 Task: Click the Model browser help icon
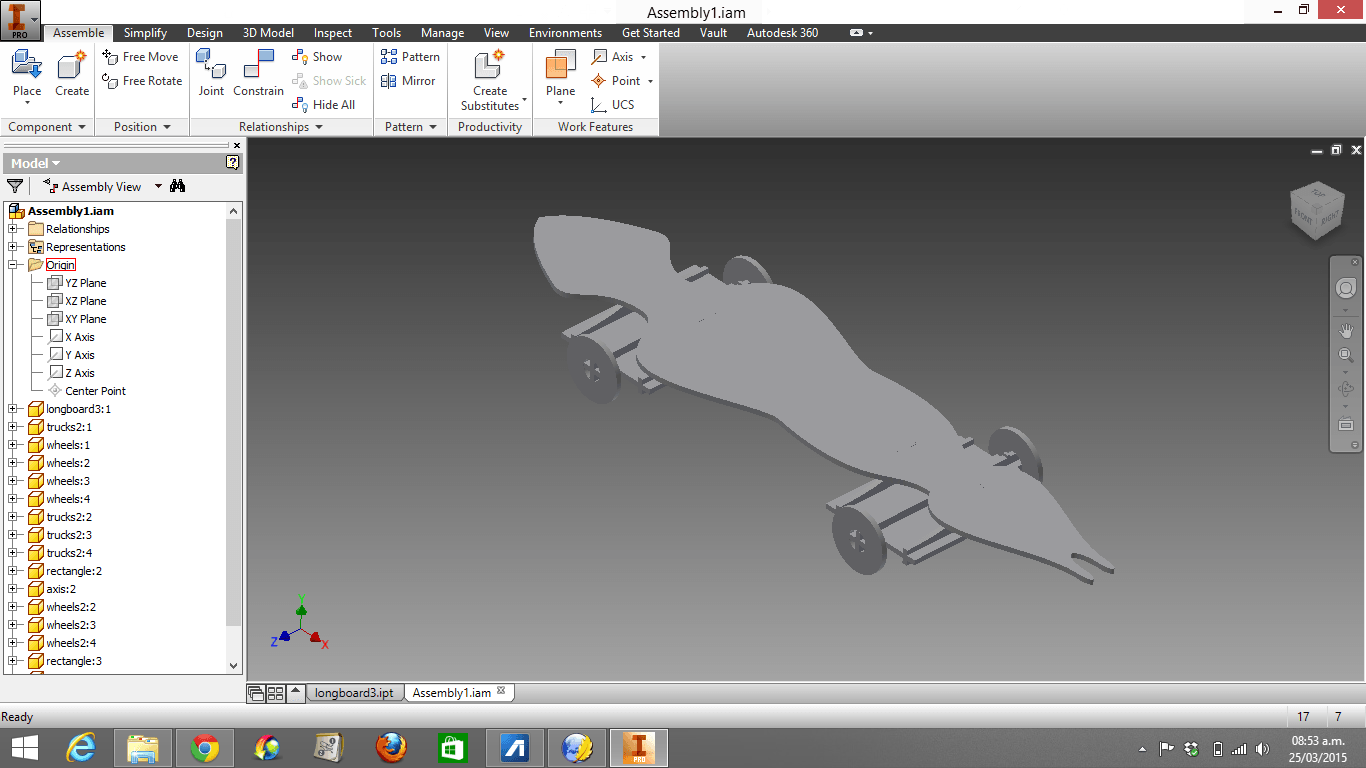coord(233,162)
